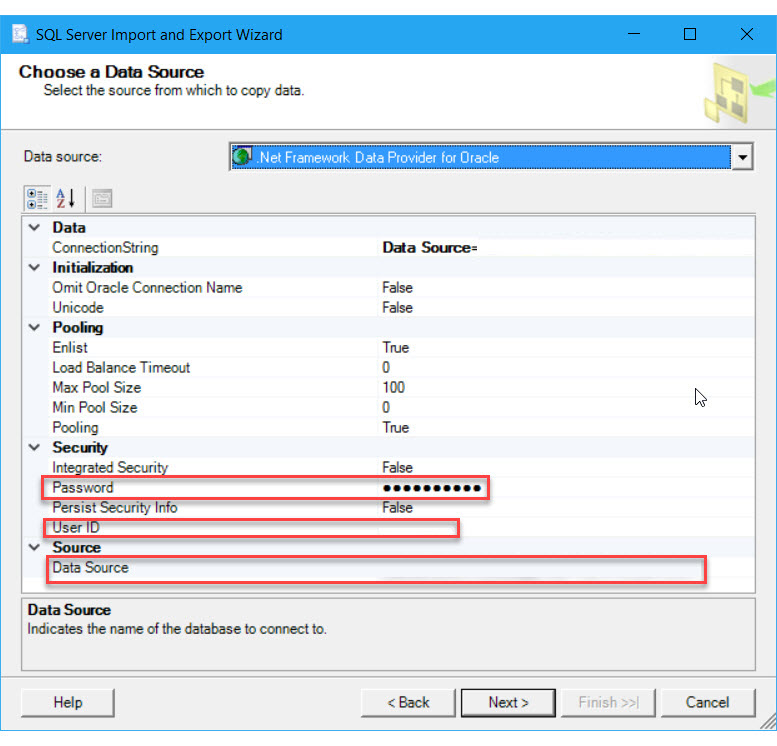Click the User ID value field

point(566,527)
